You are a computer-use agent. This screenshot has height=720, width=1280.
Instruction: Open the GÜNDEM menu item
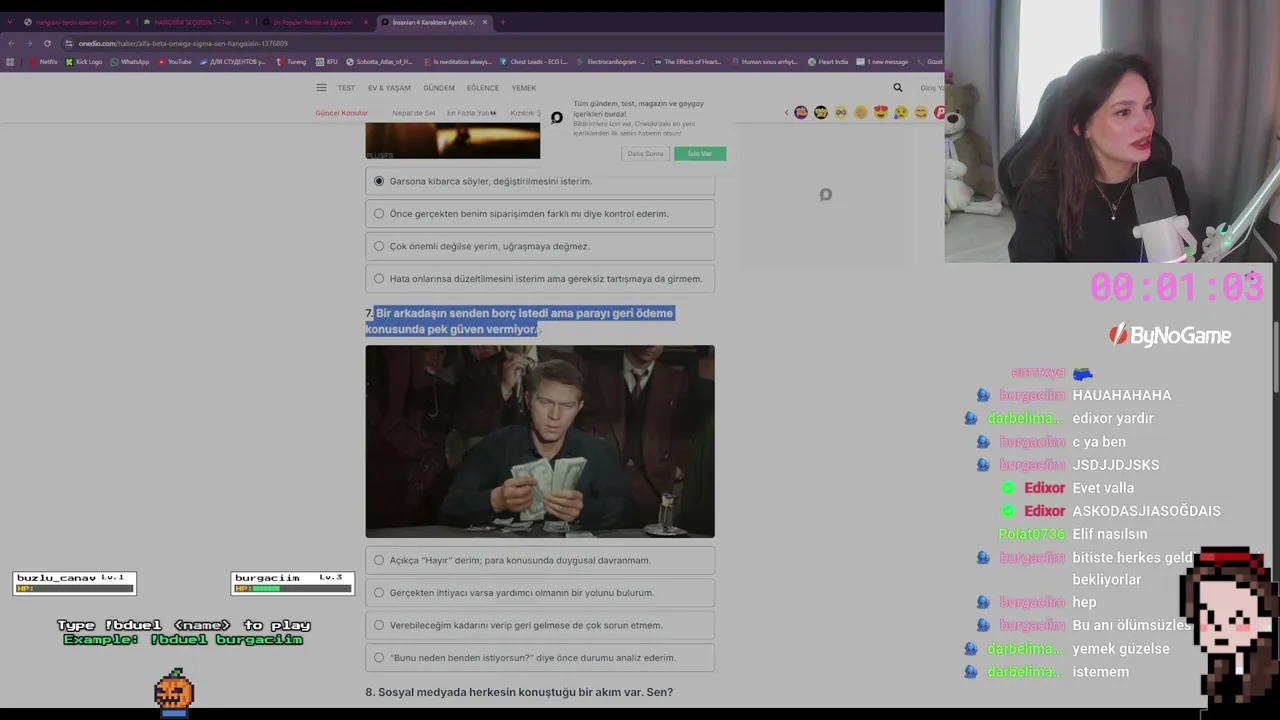[x=439, y=88]
